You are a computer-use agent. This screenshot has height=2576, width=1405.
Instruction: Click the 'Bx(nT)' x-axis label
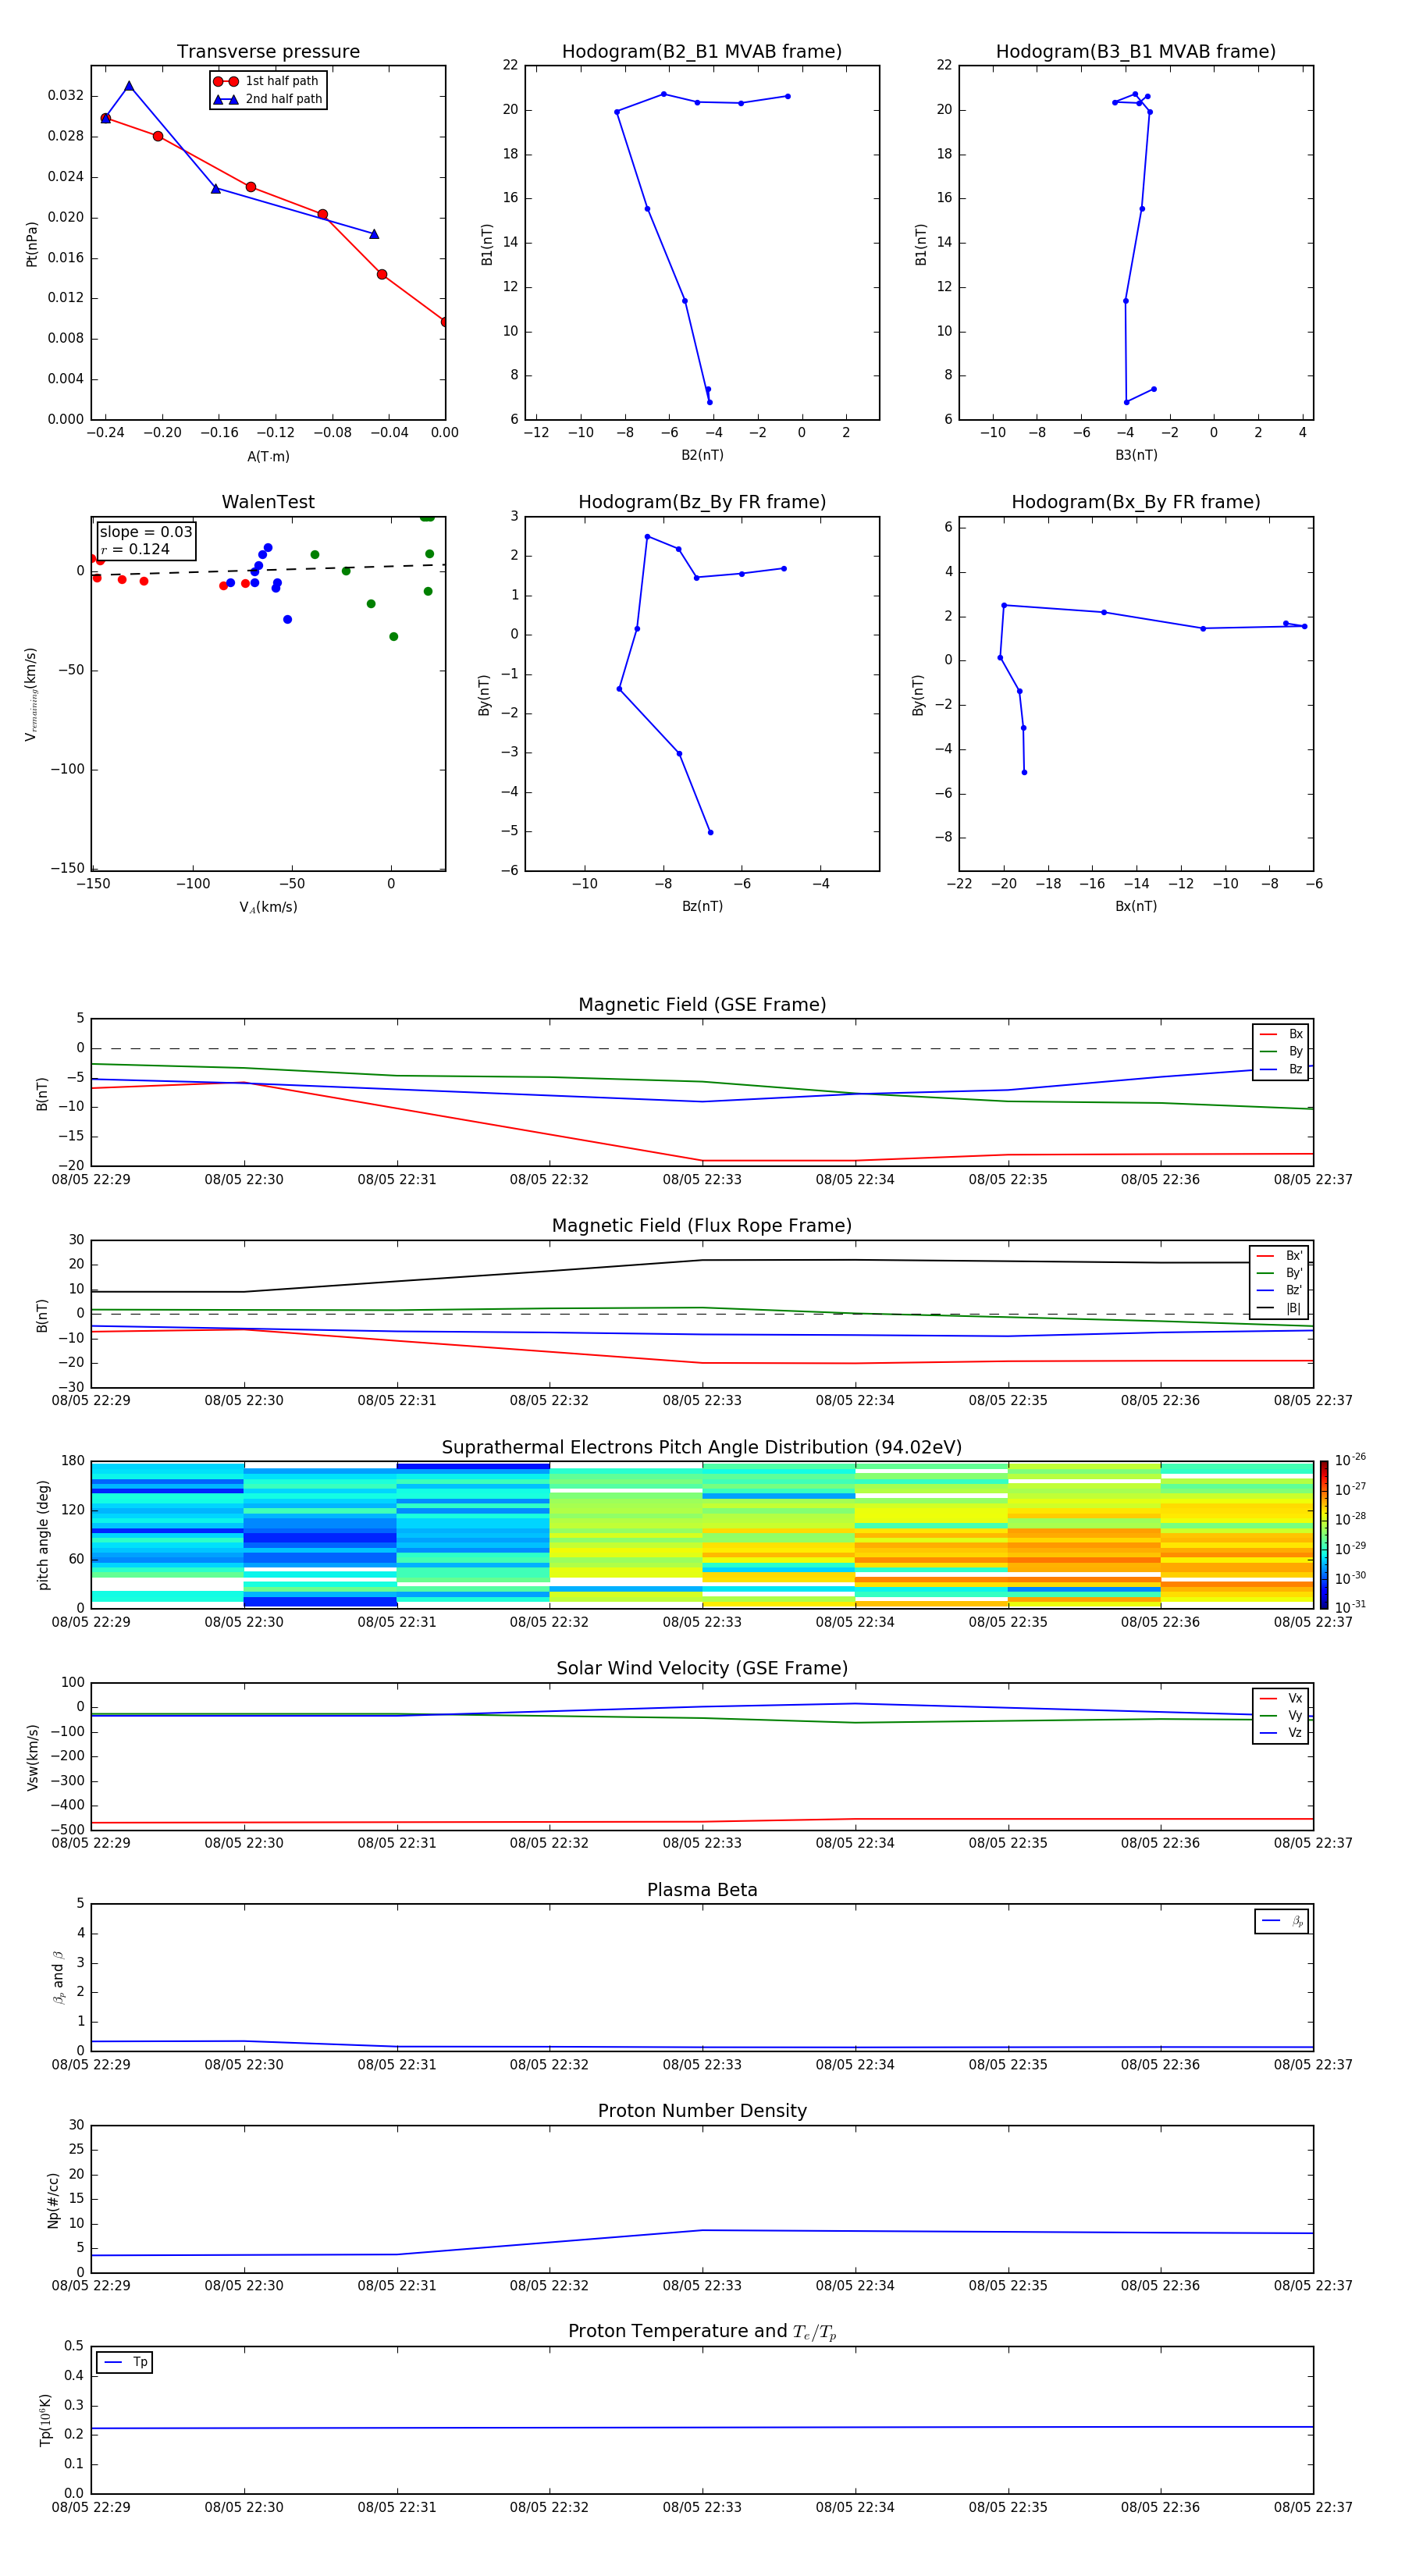pos(1136,906)
